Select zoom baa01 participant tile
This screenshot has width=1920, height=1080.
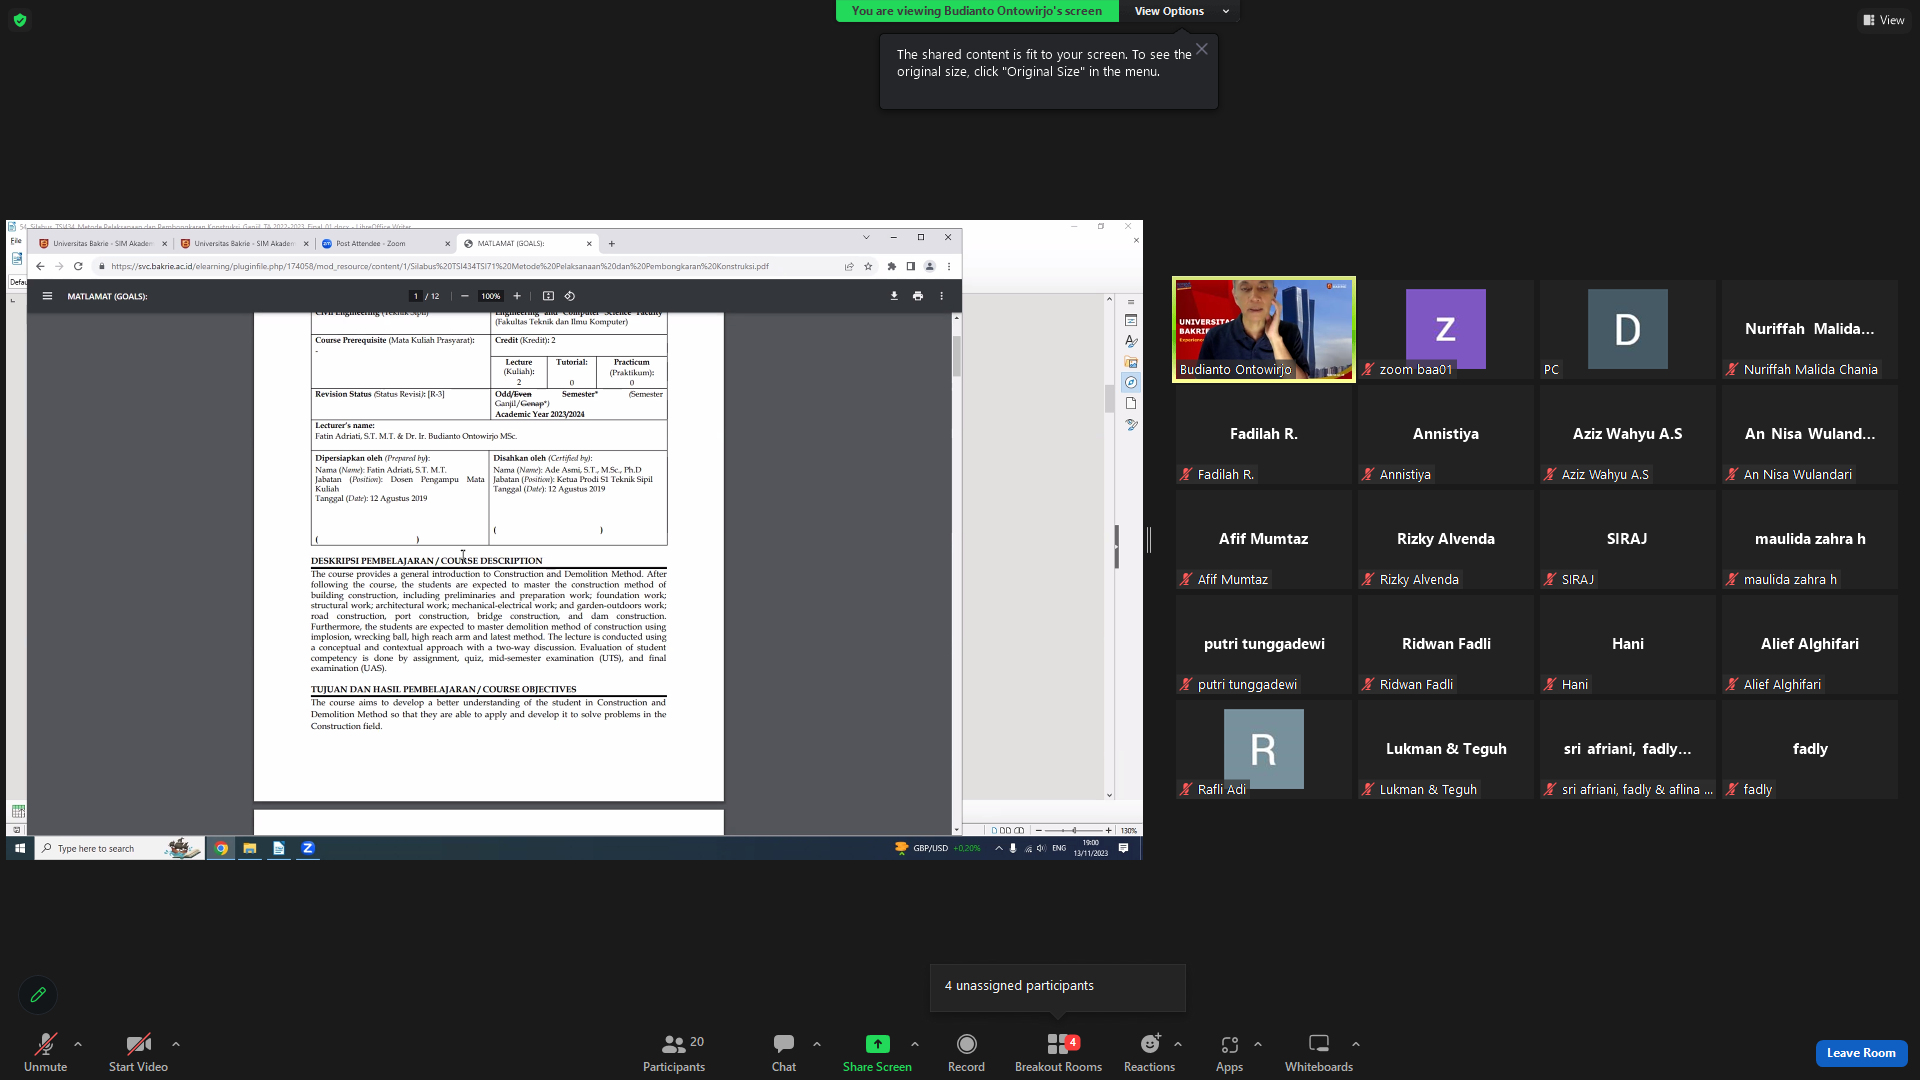[x=1446, y=329]
